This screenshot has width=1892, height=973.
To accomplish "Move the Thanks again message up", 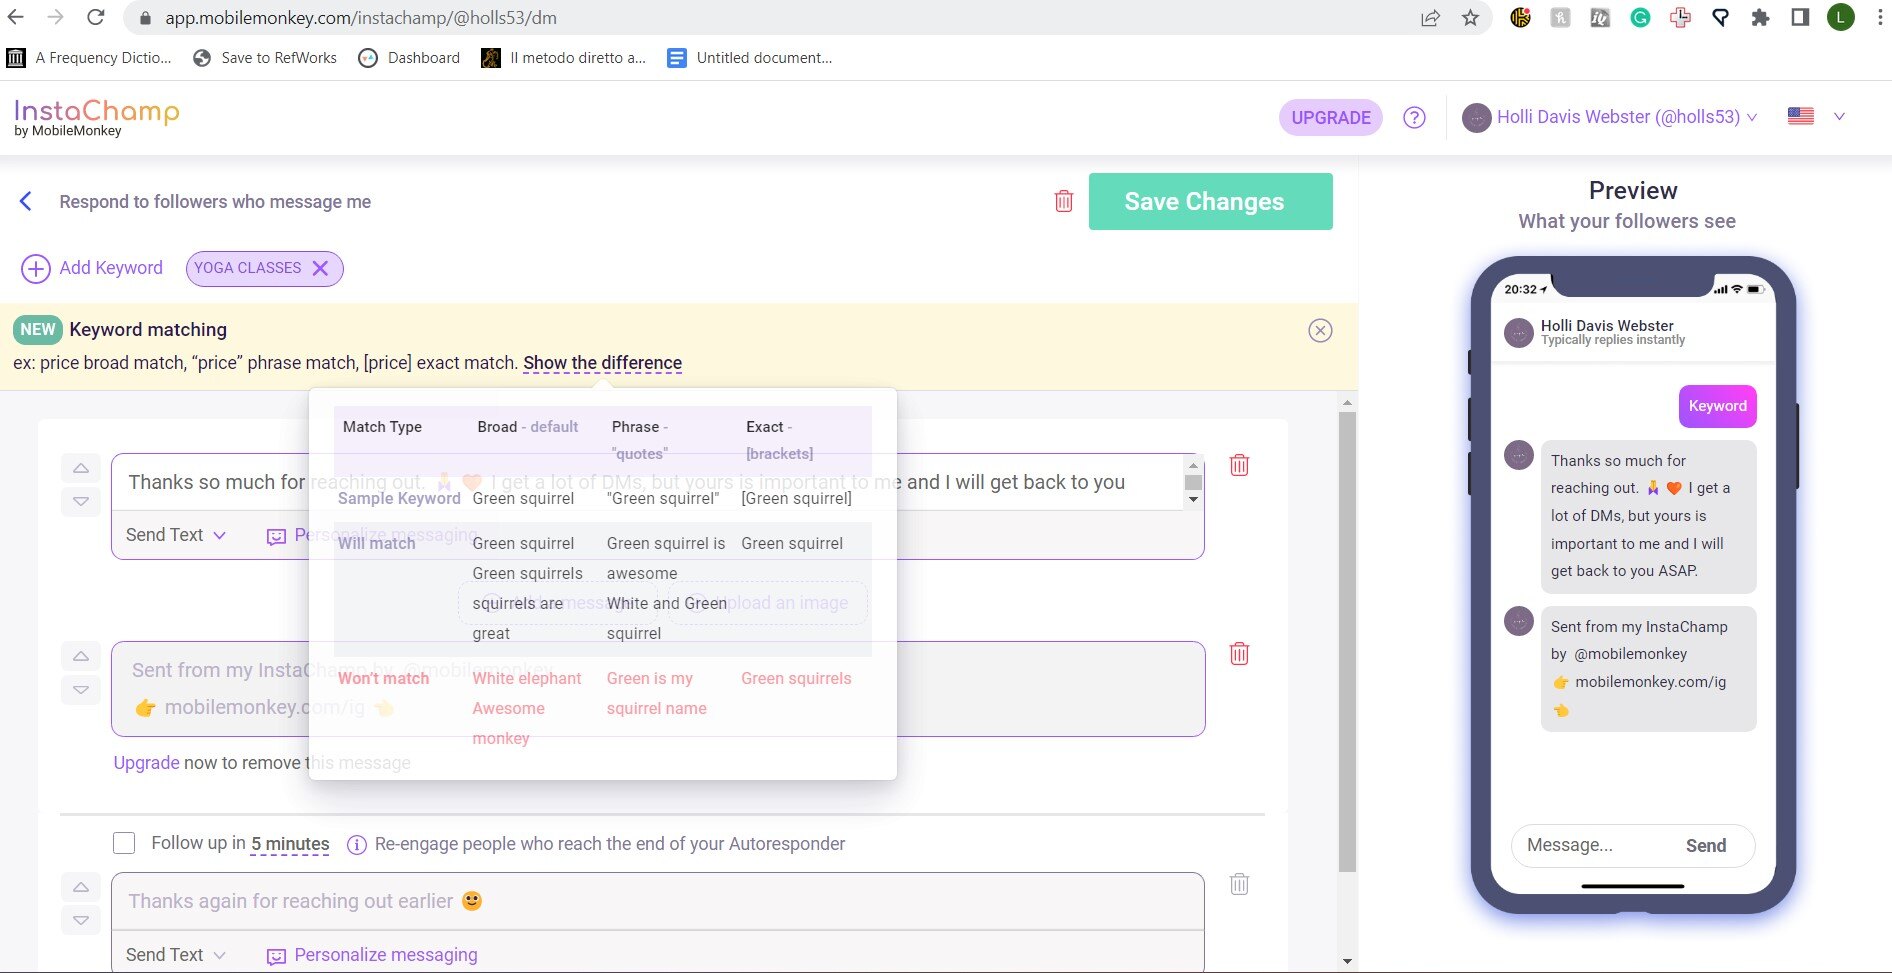I will point(81,887).
